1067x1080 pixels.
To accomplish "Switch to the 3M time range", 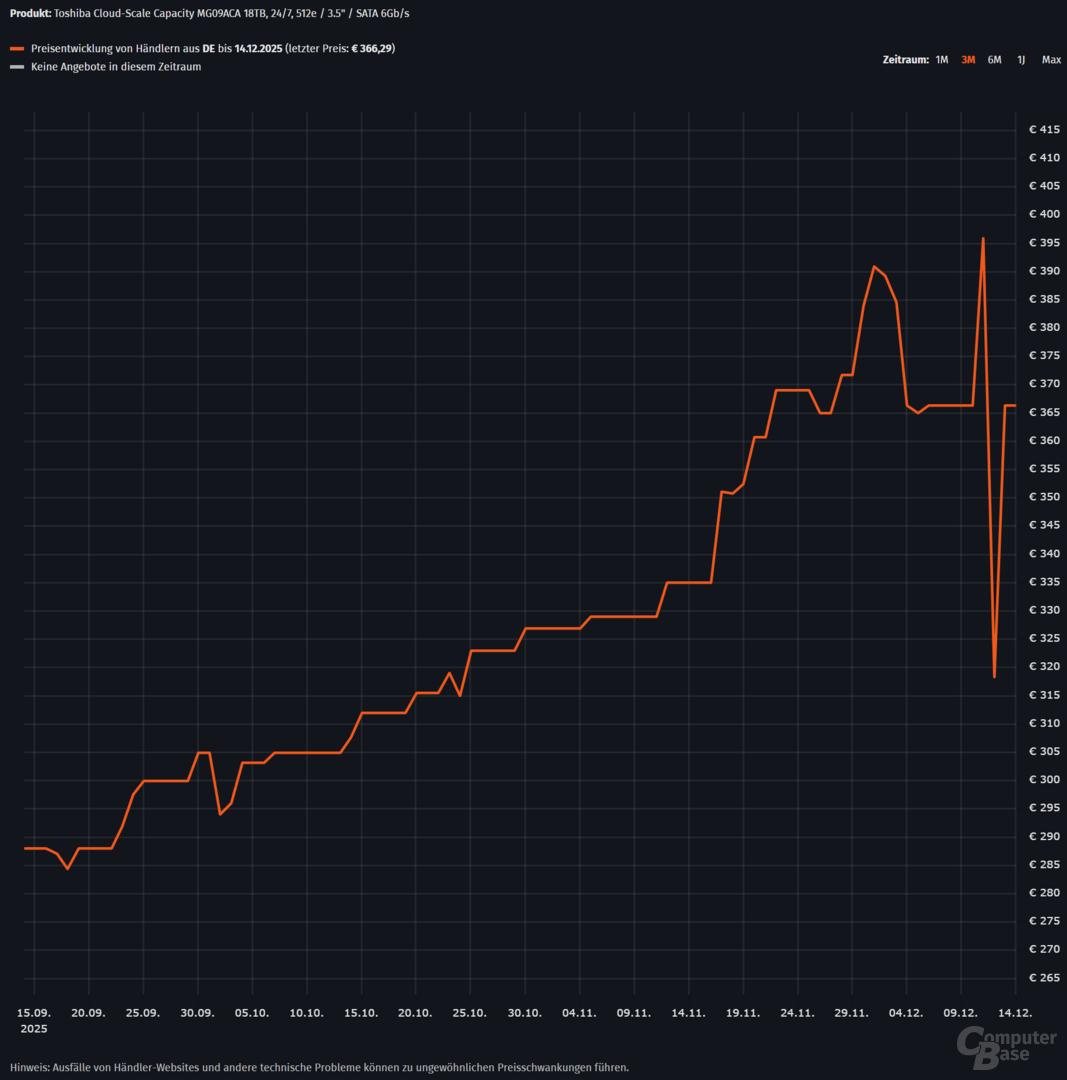I will pos(967,60).
